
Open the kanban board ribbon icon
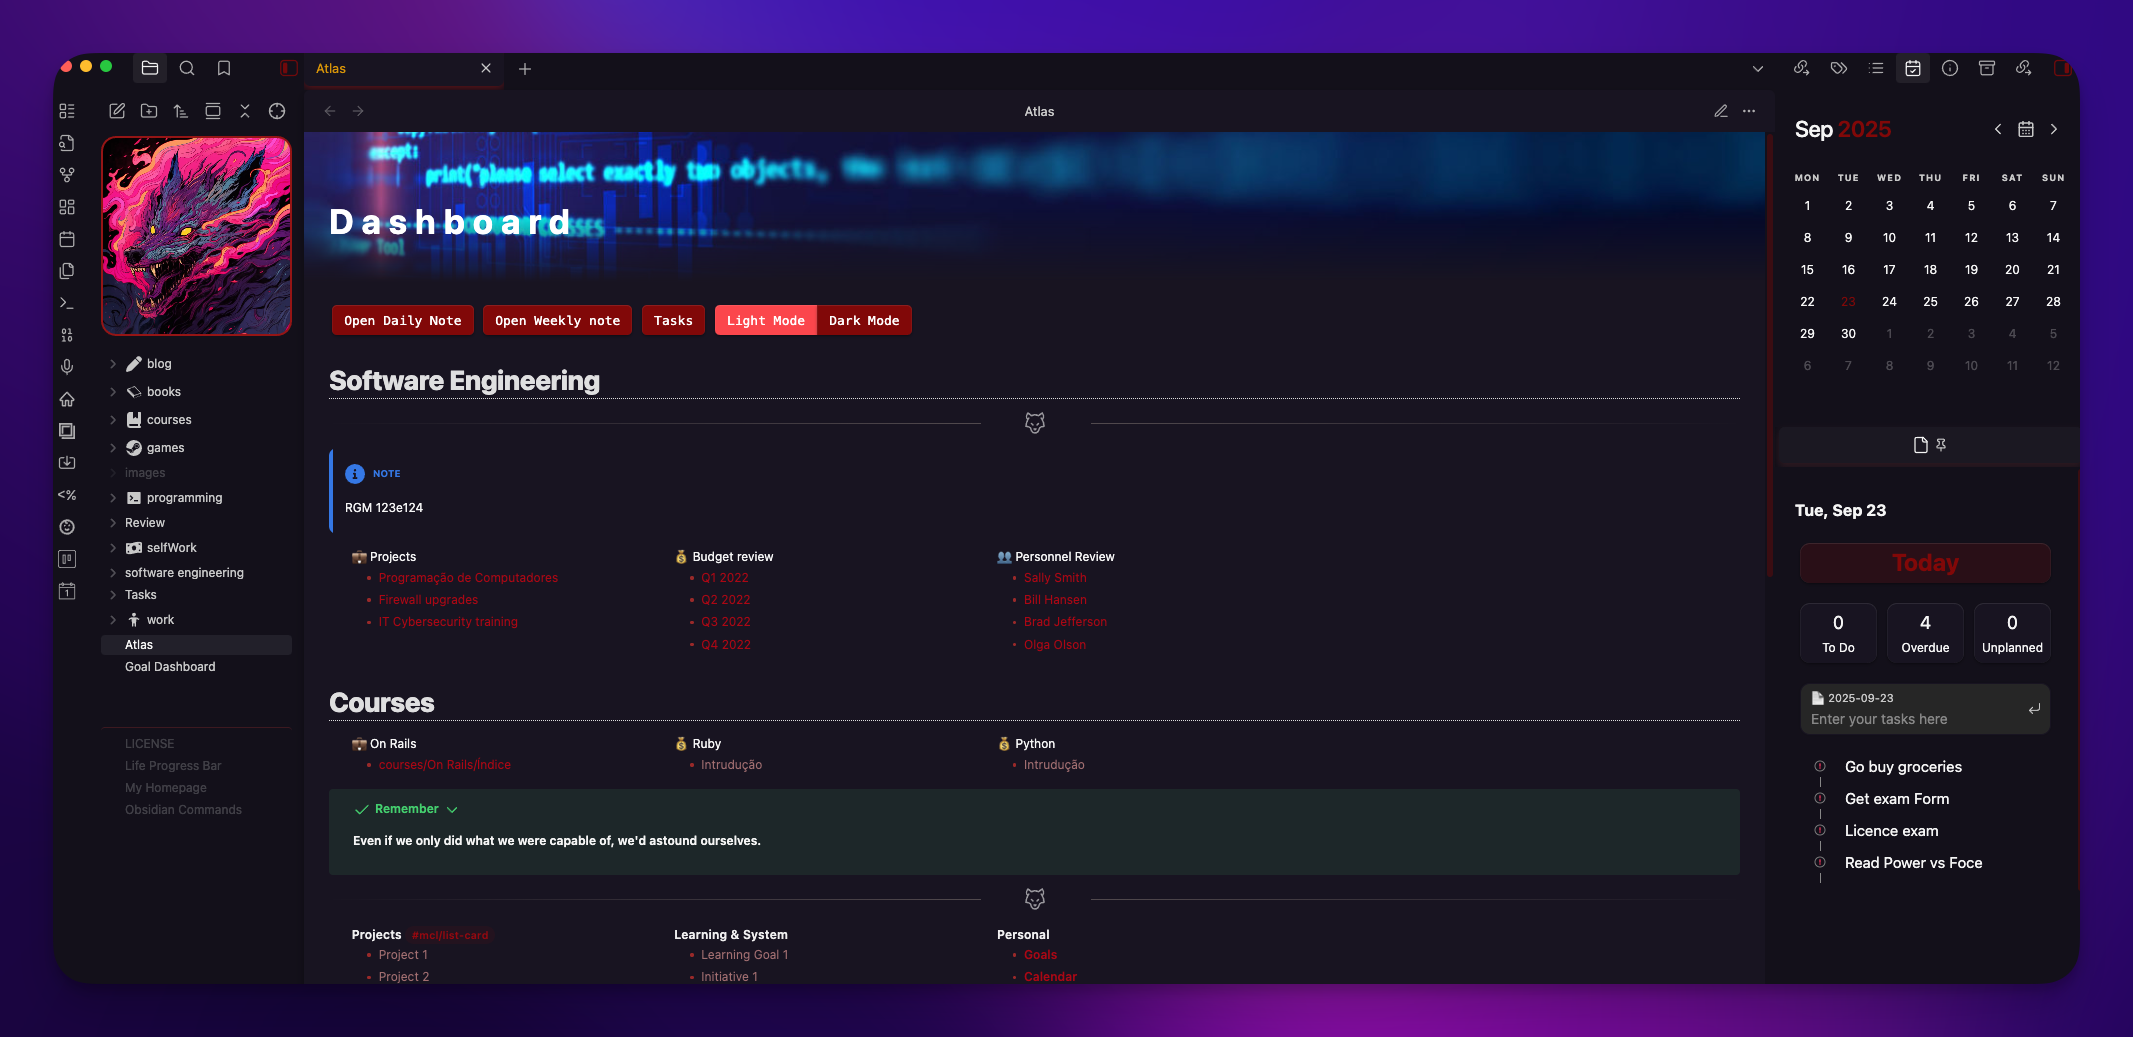pos(67,559)
